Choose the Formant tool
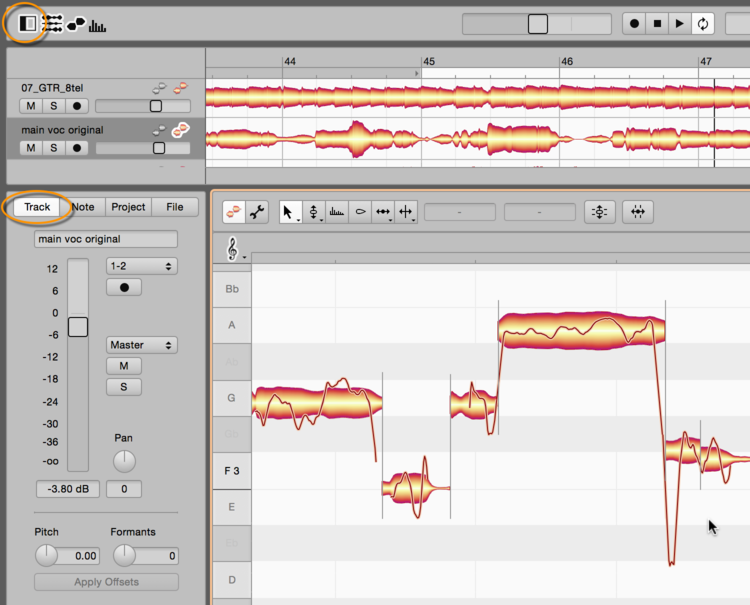 (x=337, y=212)
